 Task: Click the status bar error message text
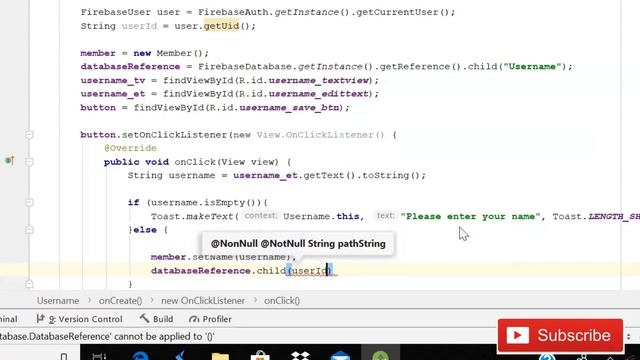[107, 337]
